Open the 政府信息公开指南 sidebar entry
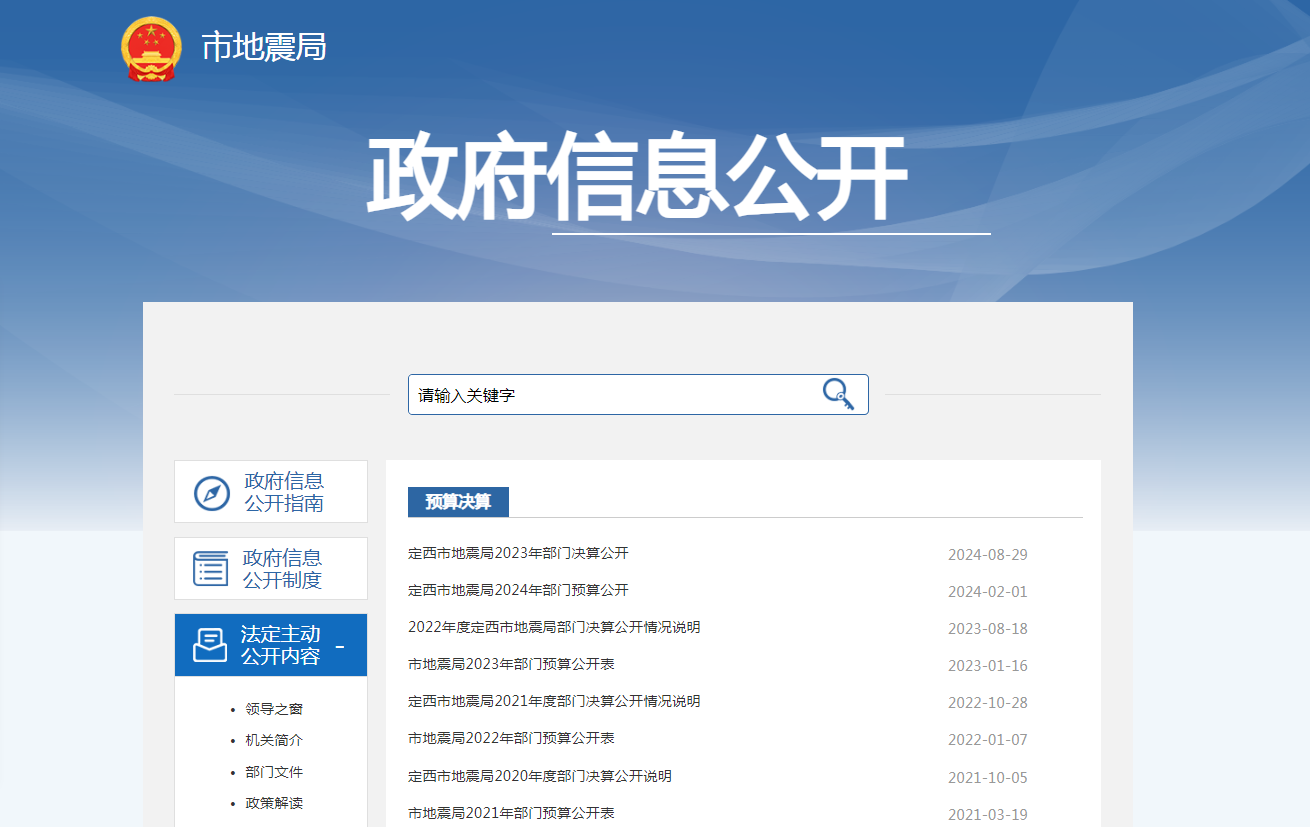The width and height of the screenshot is (1310, 827). pos(285,491)
